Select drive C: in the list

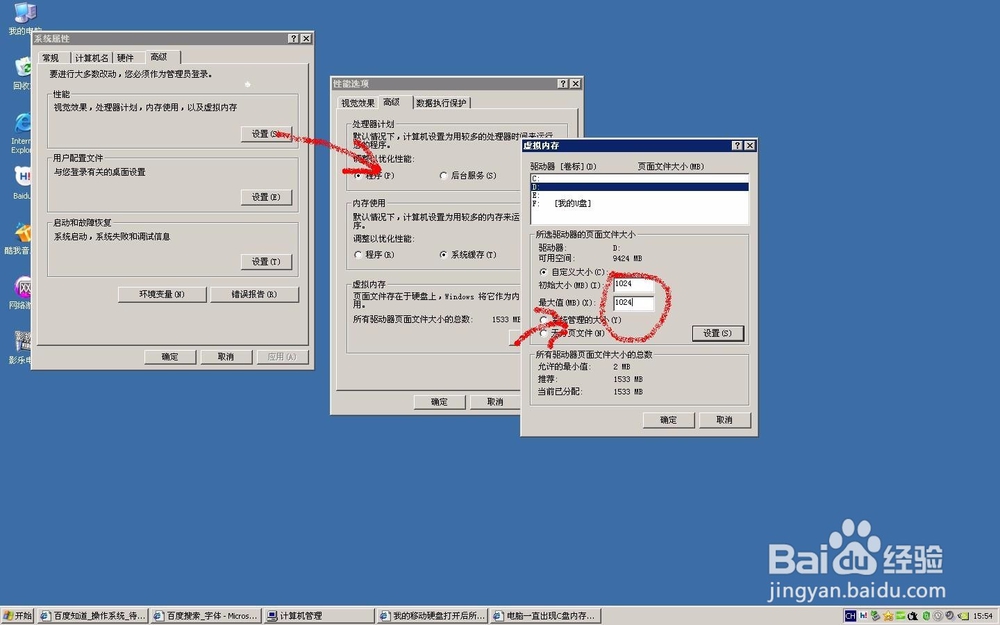[x=639, y=179]
